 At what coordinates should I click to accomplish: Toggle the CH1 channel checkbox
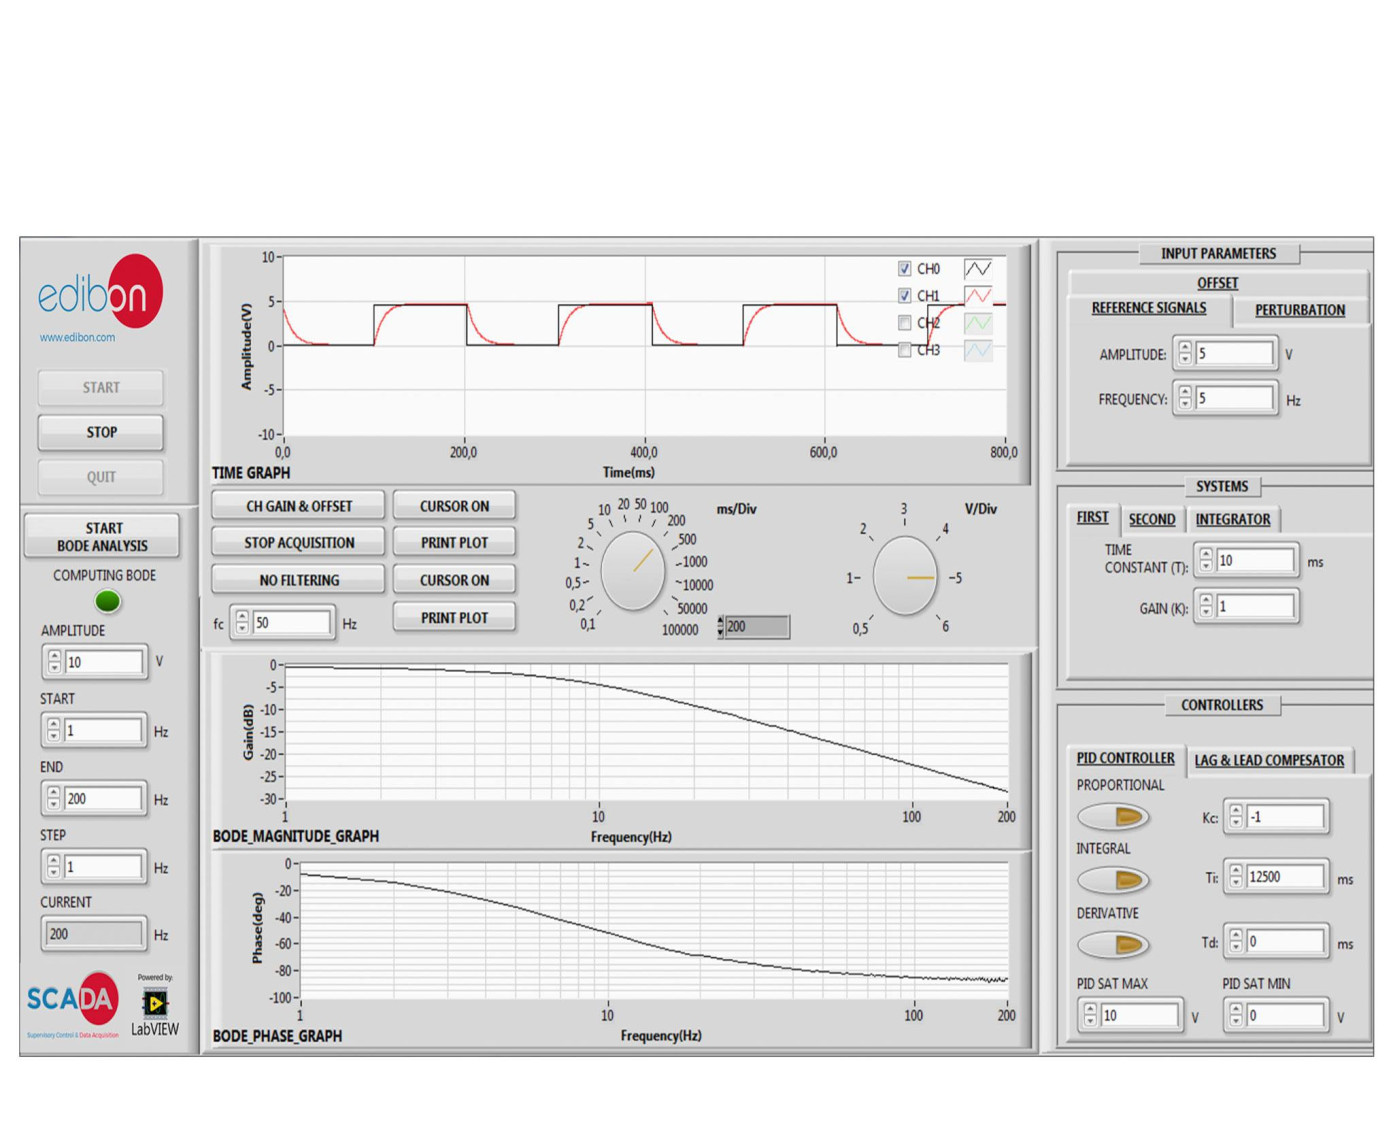pos(904,295)
